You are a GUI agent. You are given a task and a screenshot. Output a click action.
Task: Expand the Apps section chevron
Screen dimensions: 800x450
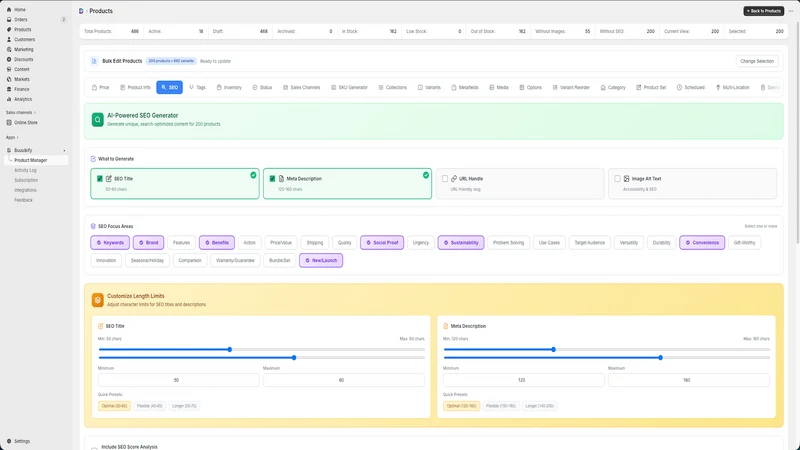tap(17, 138)
